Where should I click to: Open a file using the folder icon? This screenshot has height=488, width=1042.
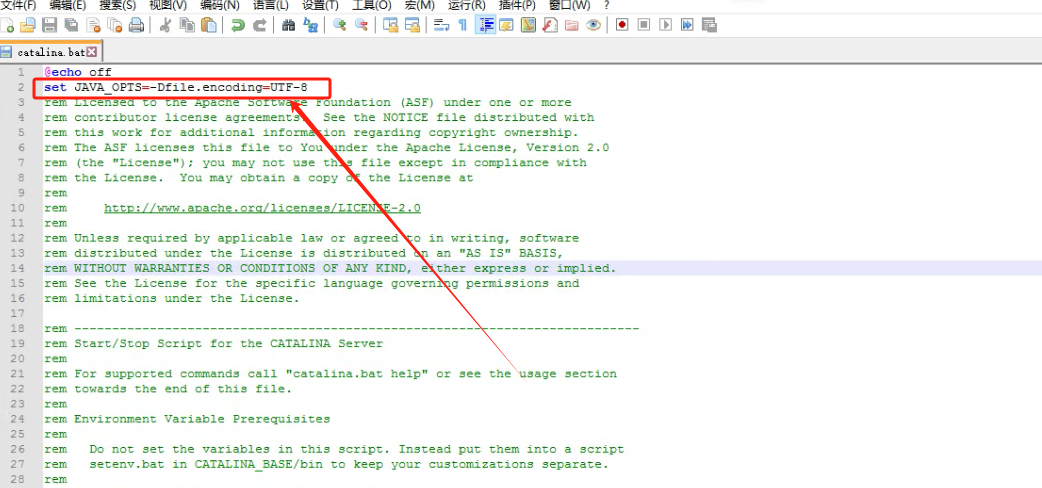pos(27,25)
